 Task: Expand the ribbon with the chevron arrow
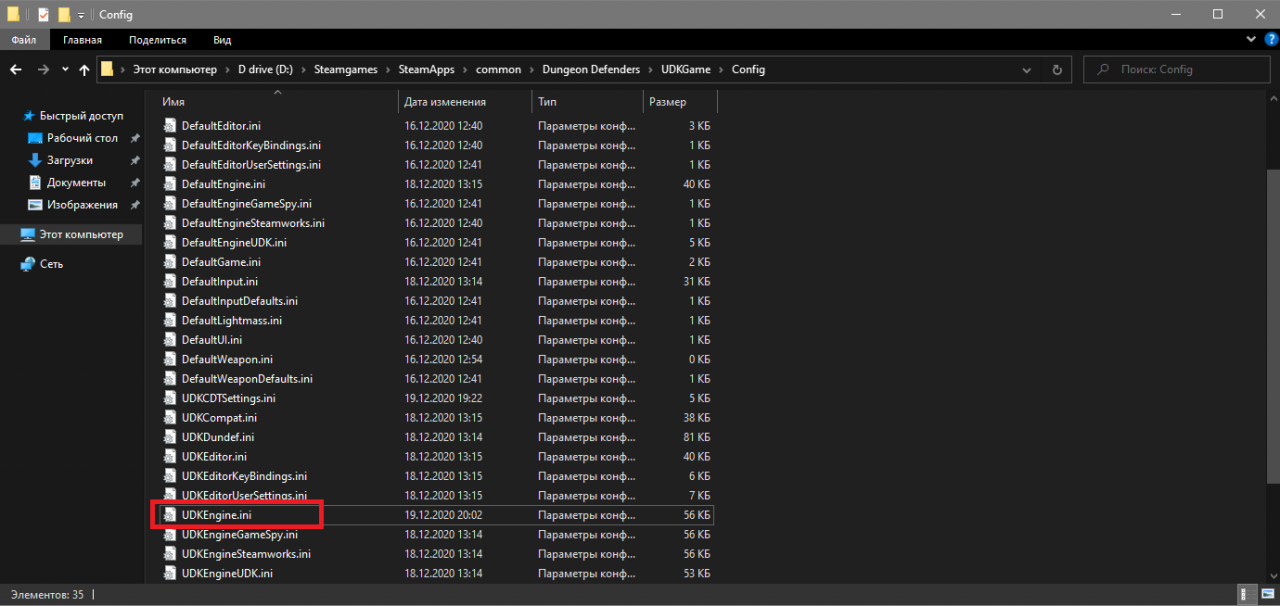(x=1251, y=39)
